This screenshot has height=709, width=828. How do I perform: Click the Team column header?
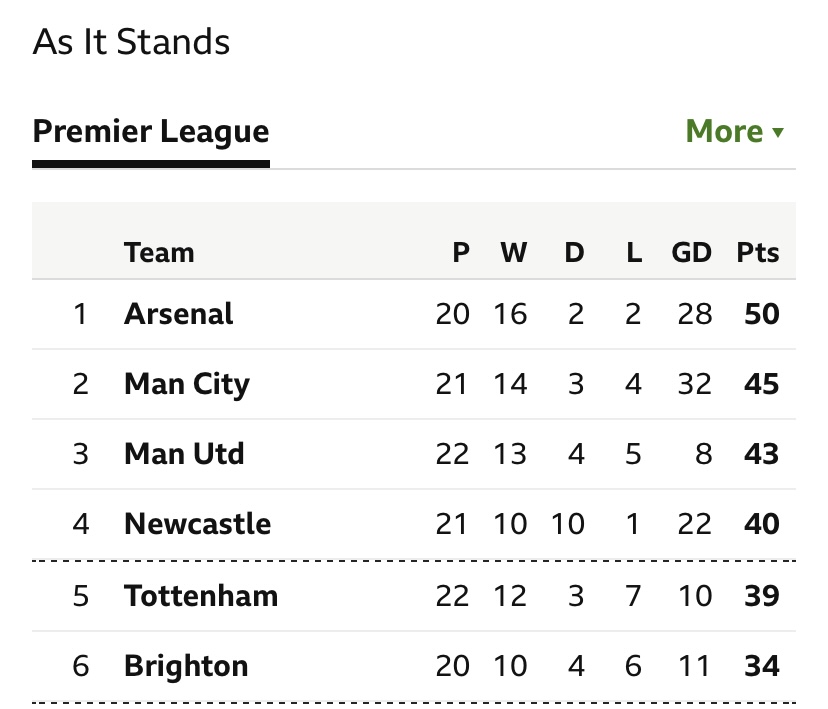pyautogui.click(x=159, y=252)
